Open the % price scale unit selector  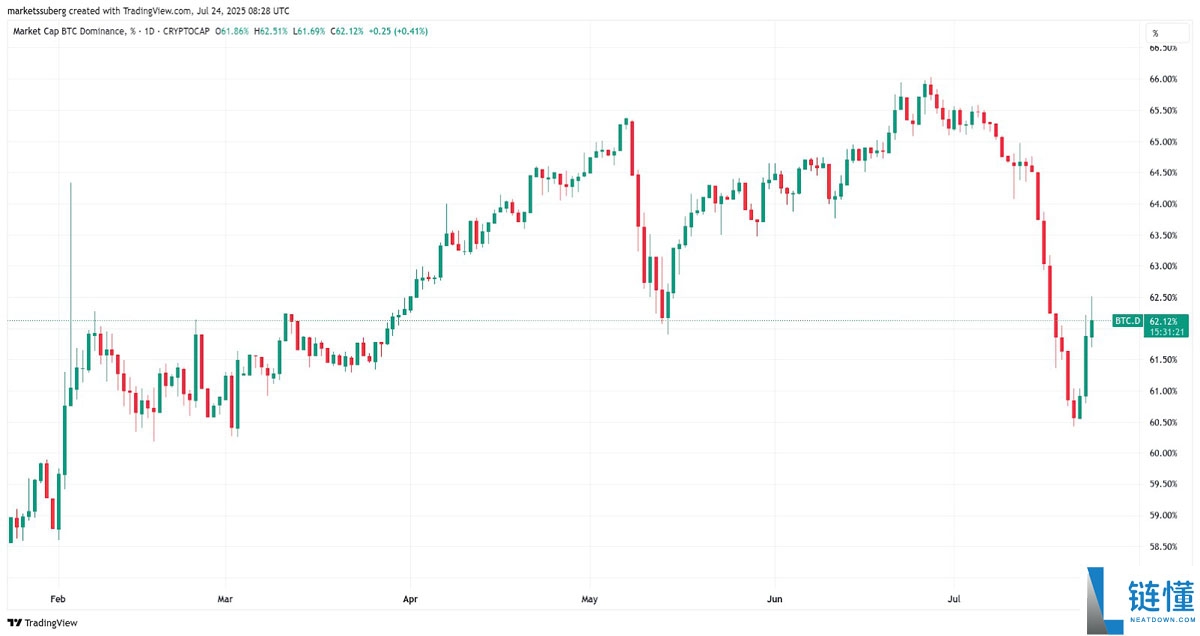(x=1155, y=33)
